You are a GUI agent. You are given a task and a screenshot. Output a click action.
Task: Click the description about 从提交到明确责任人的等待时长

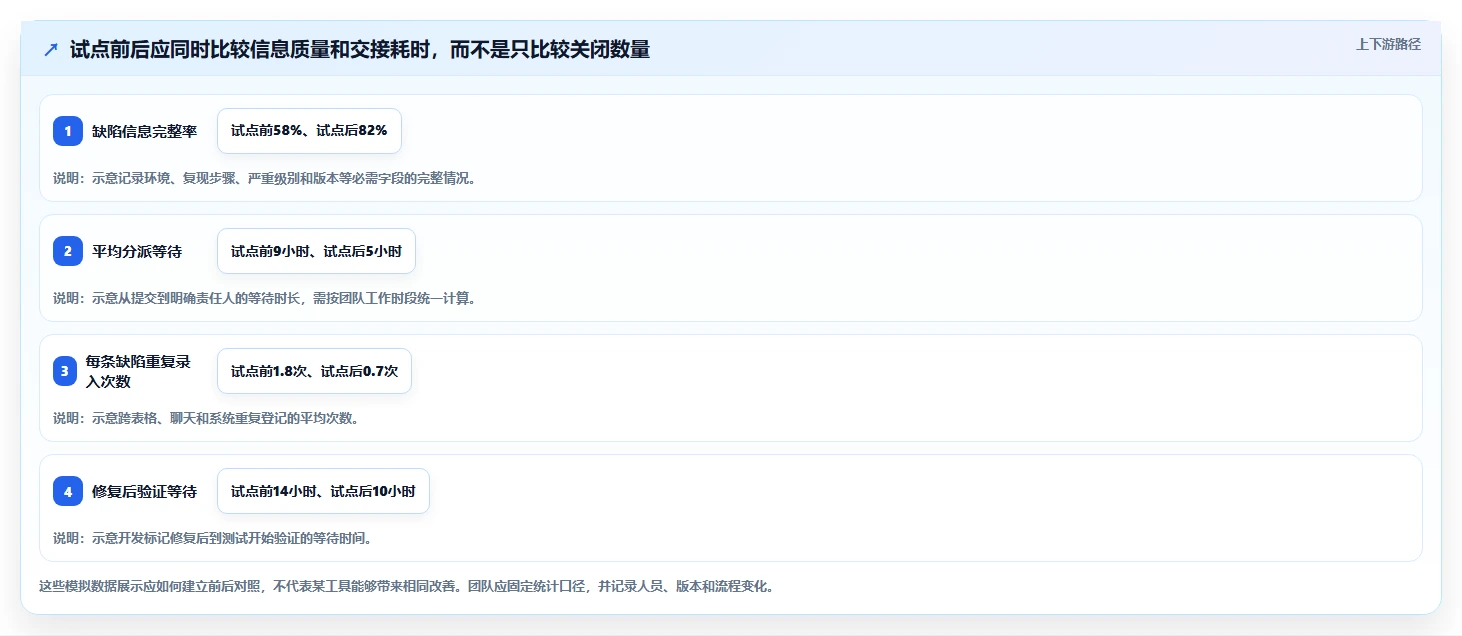pyautogui.click(x=265, y=298)
